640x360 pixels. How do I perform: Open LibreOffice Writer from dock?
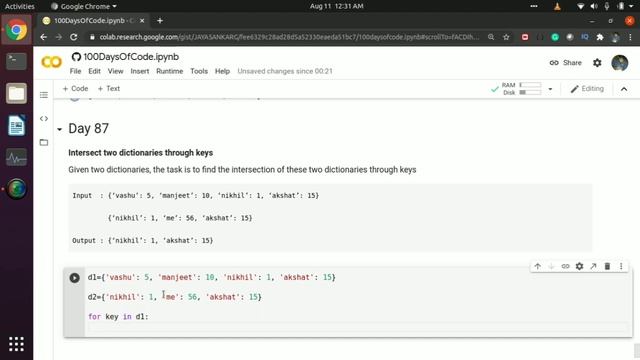(x=16, y=125)
